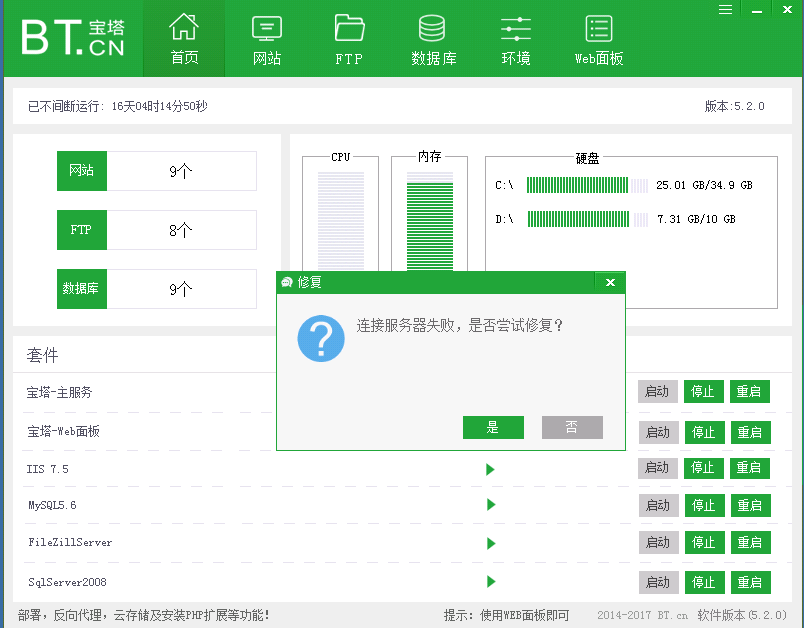Go to the 数据库 tab
804x628 pixels.
(x=433, y=40)
